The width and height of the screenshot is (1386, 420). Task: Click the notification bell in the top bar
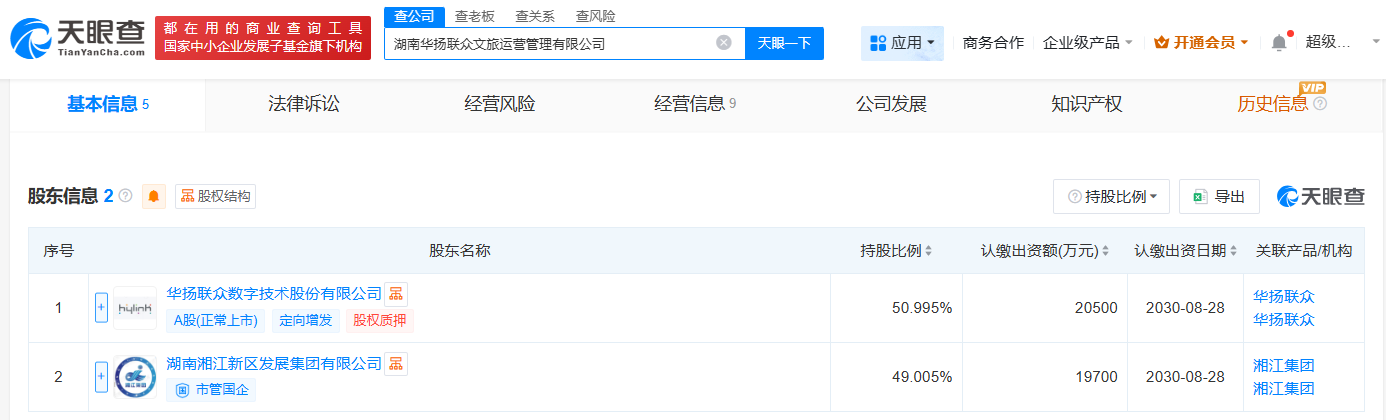[x=1279, y=42]
